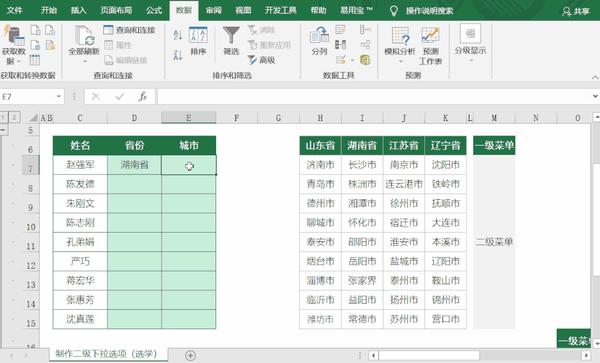600x363 pixels.
Task: Expand the formula bar
Action: (x=595, y=96)
